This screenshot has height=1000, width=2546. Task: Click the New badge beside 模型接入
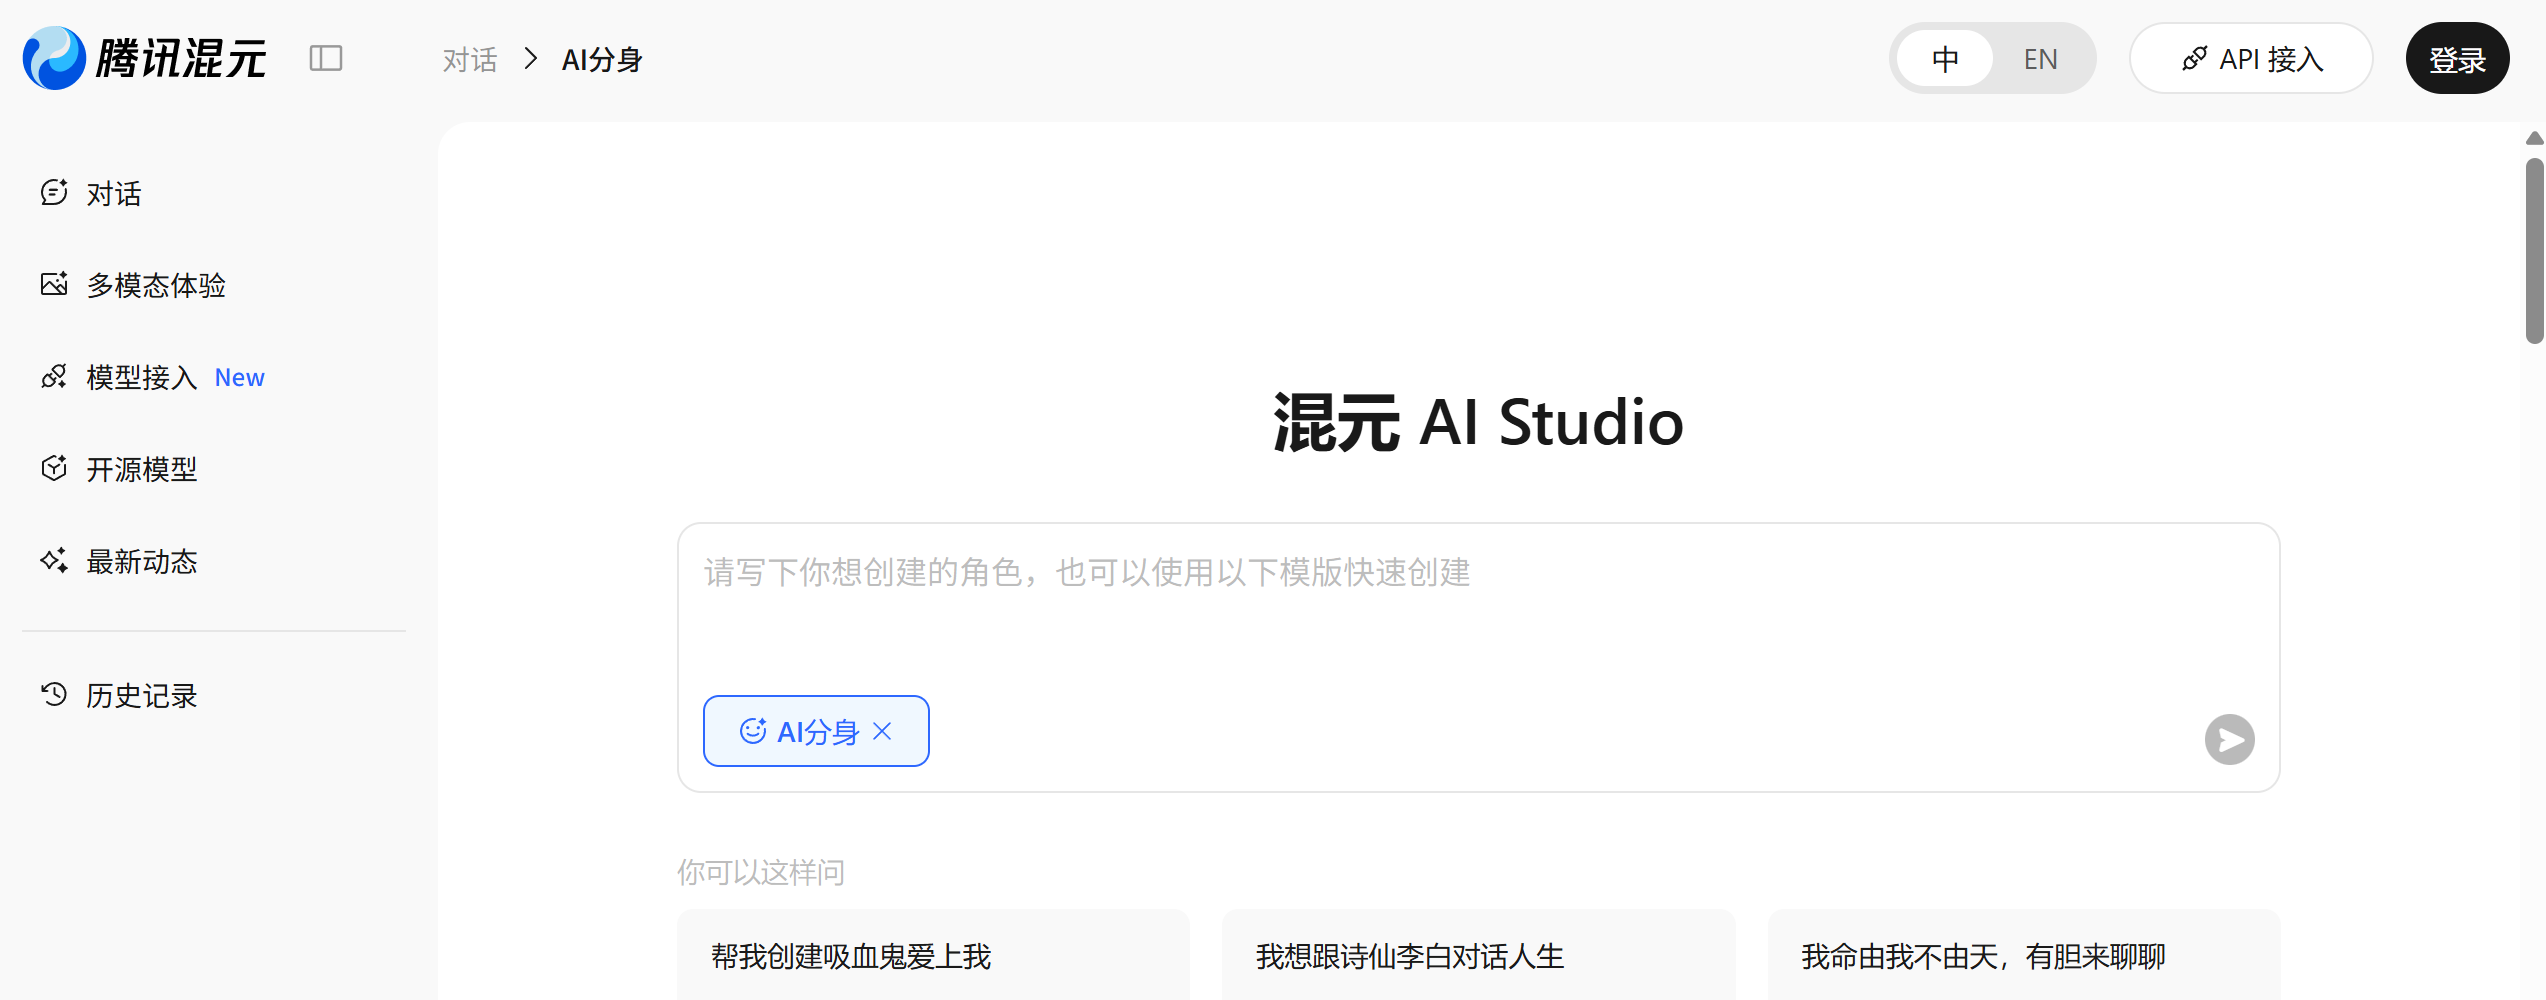click(240, 377)
